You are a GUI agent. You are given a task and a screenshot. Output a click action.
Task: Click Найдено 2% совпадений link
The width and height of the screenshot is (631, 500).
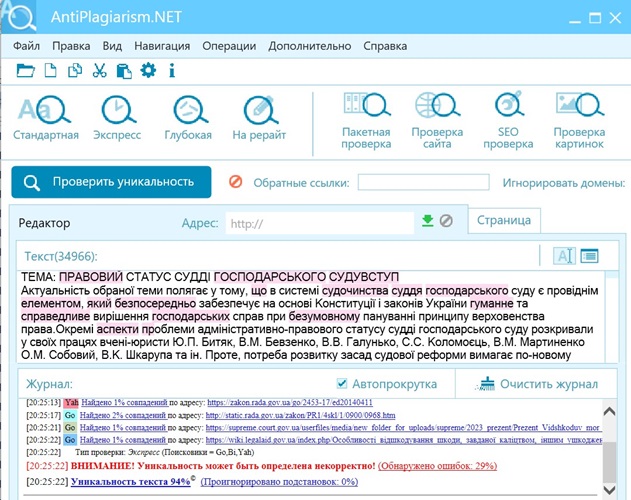click(123, 415)
